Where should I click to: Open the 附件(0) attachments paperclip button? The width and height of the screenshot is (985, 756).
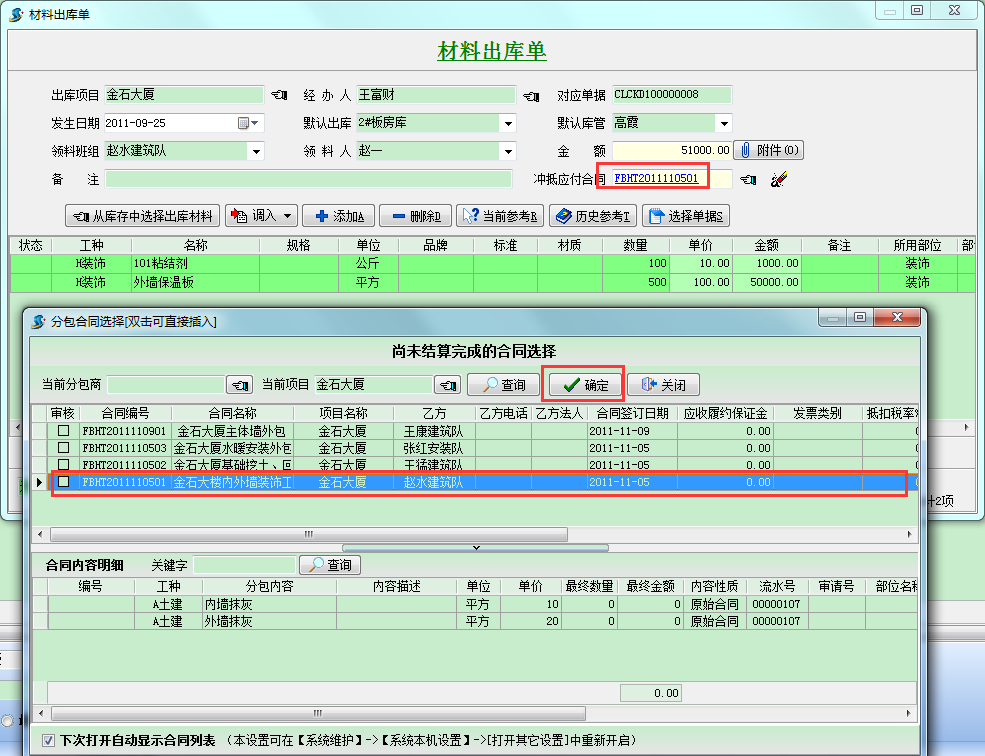(768, 150)
